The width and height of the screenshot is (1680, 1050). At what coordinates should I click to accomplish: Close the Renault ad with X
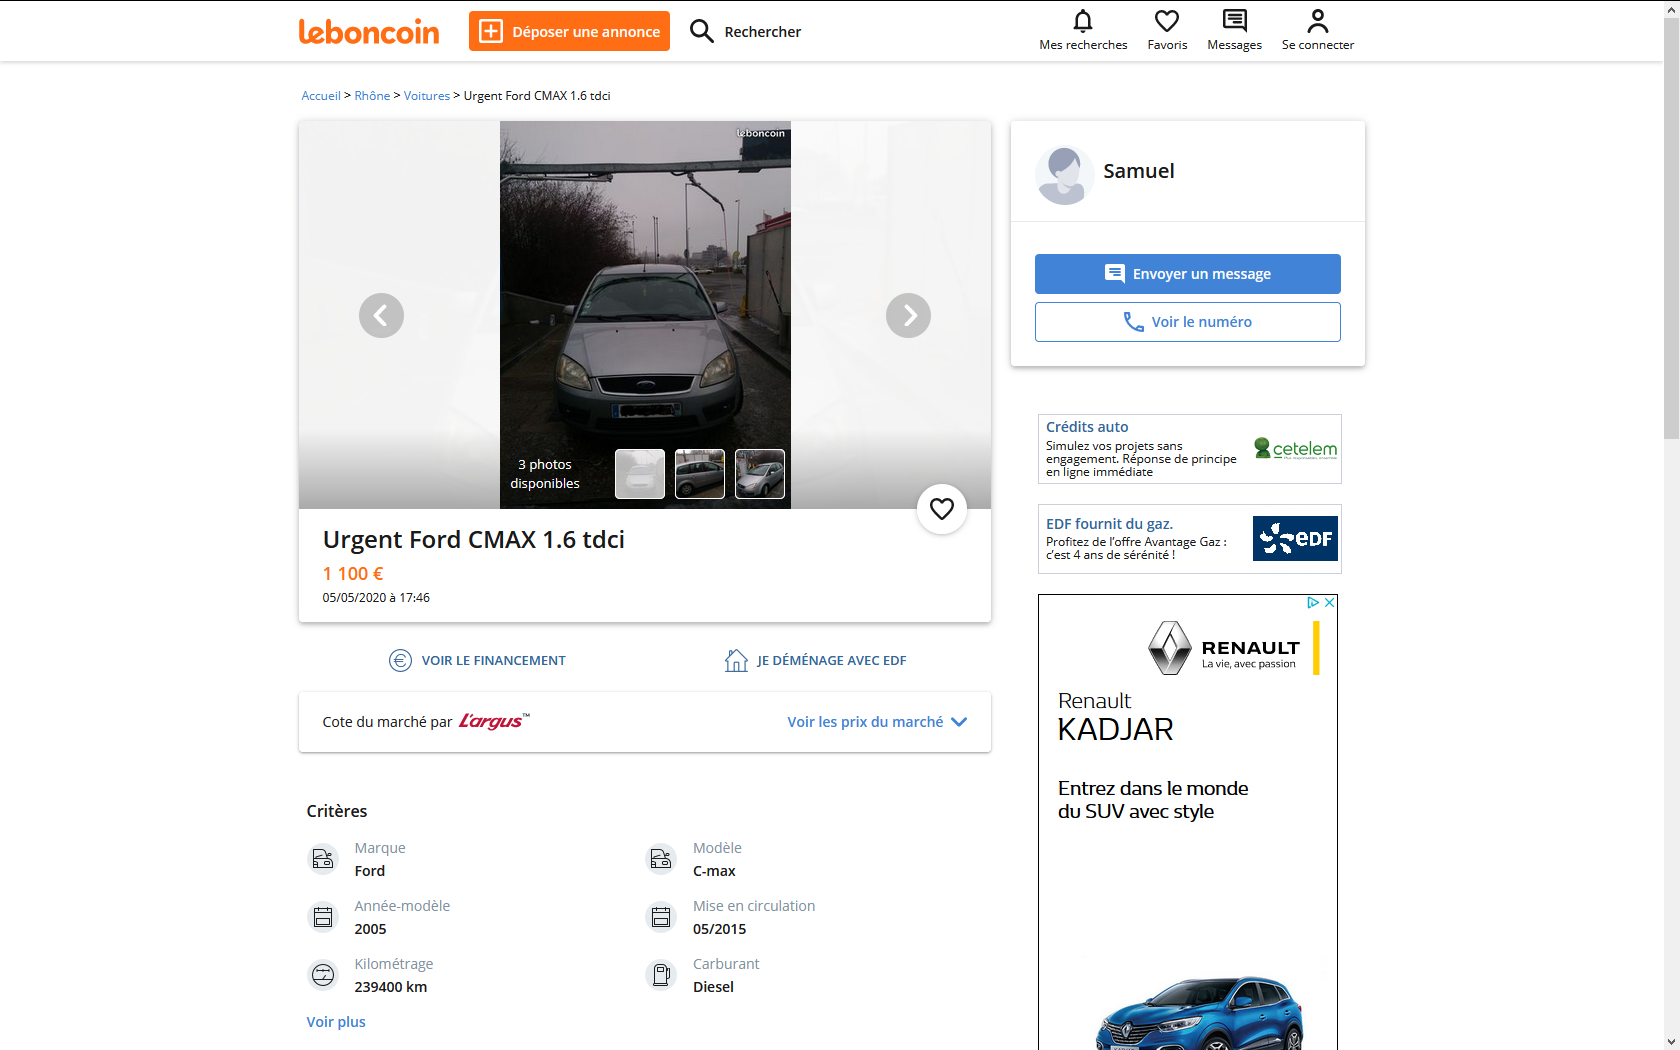[1330, 602]
